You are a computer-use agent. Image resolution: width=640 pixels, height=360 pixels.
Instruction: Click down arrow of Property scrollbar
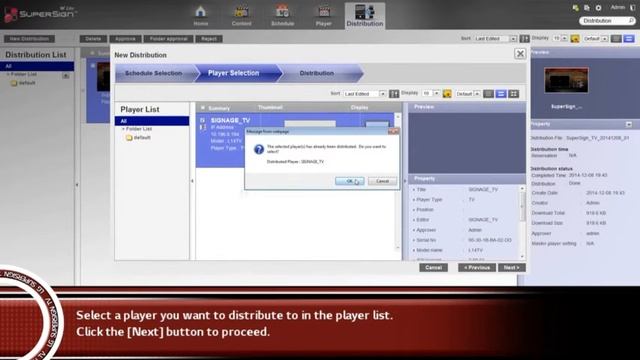pos(522,257)
